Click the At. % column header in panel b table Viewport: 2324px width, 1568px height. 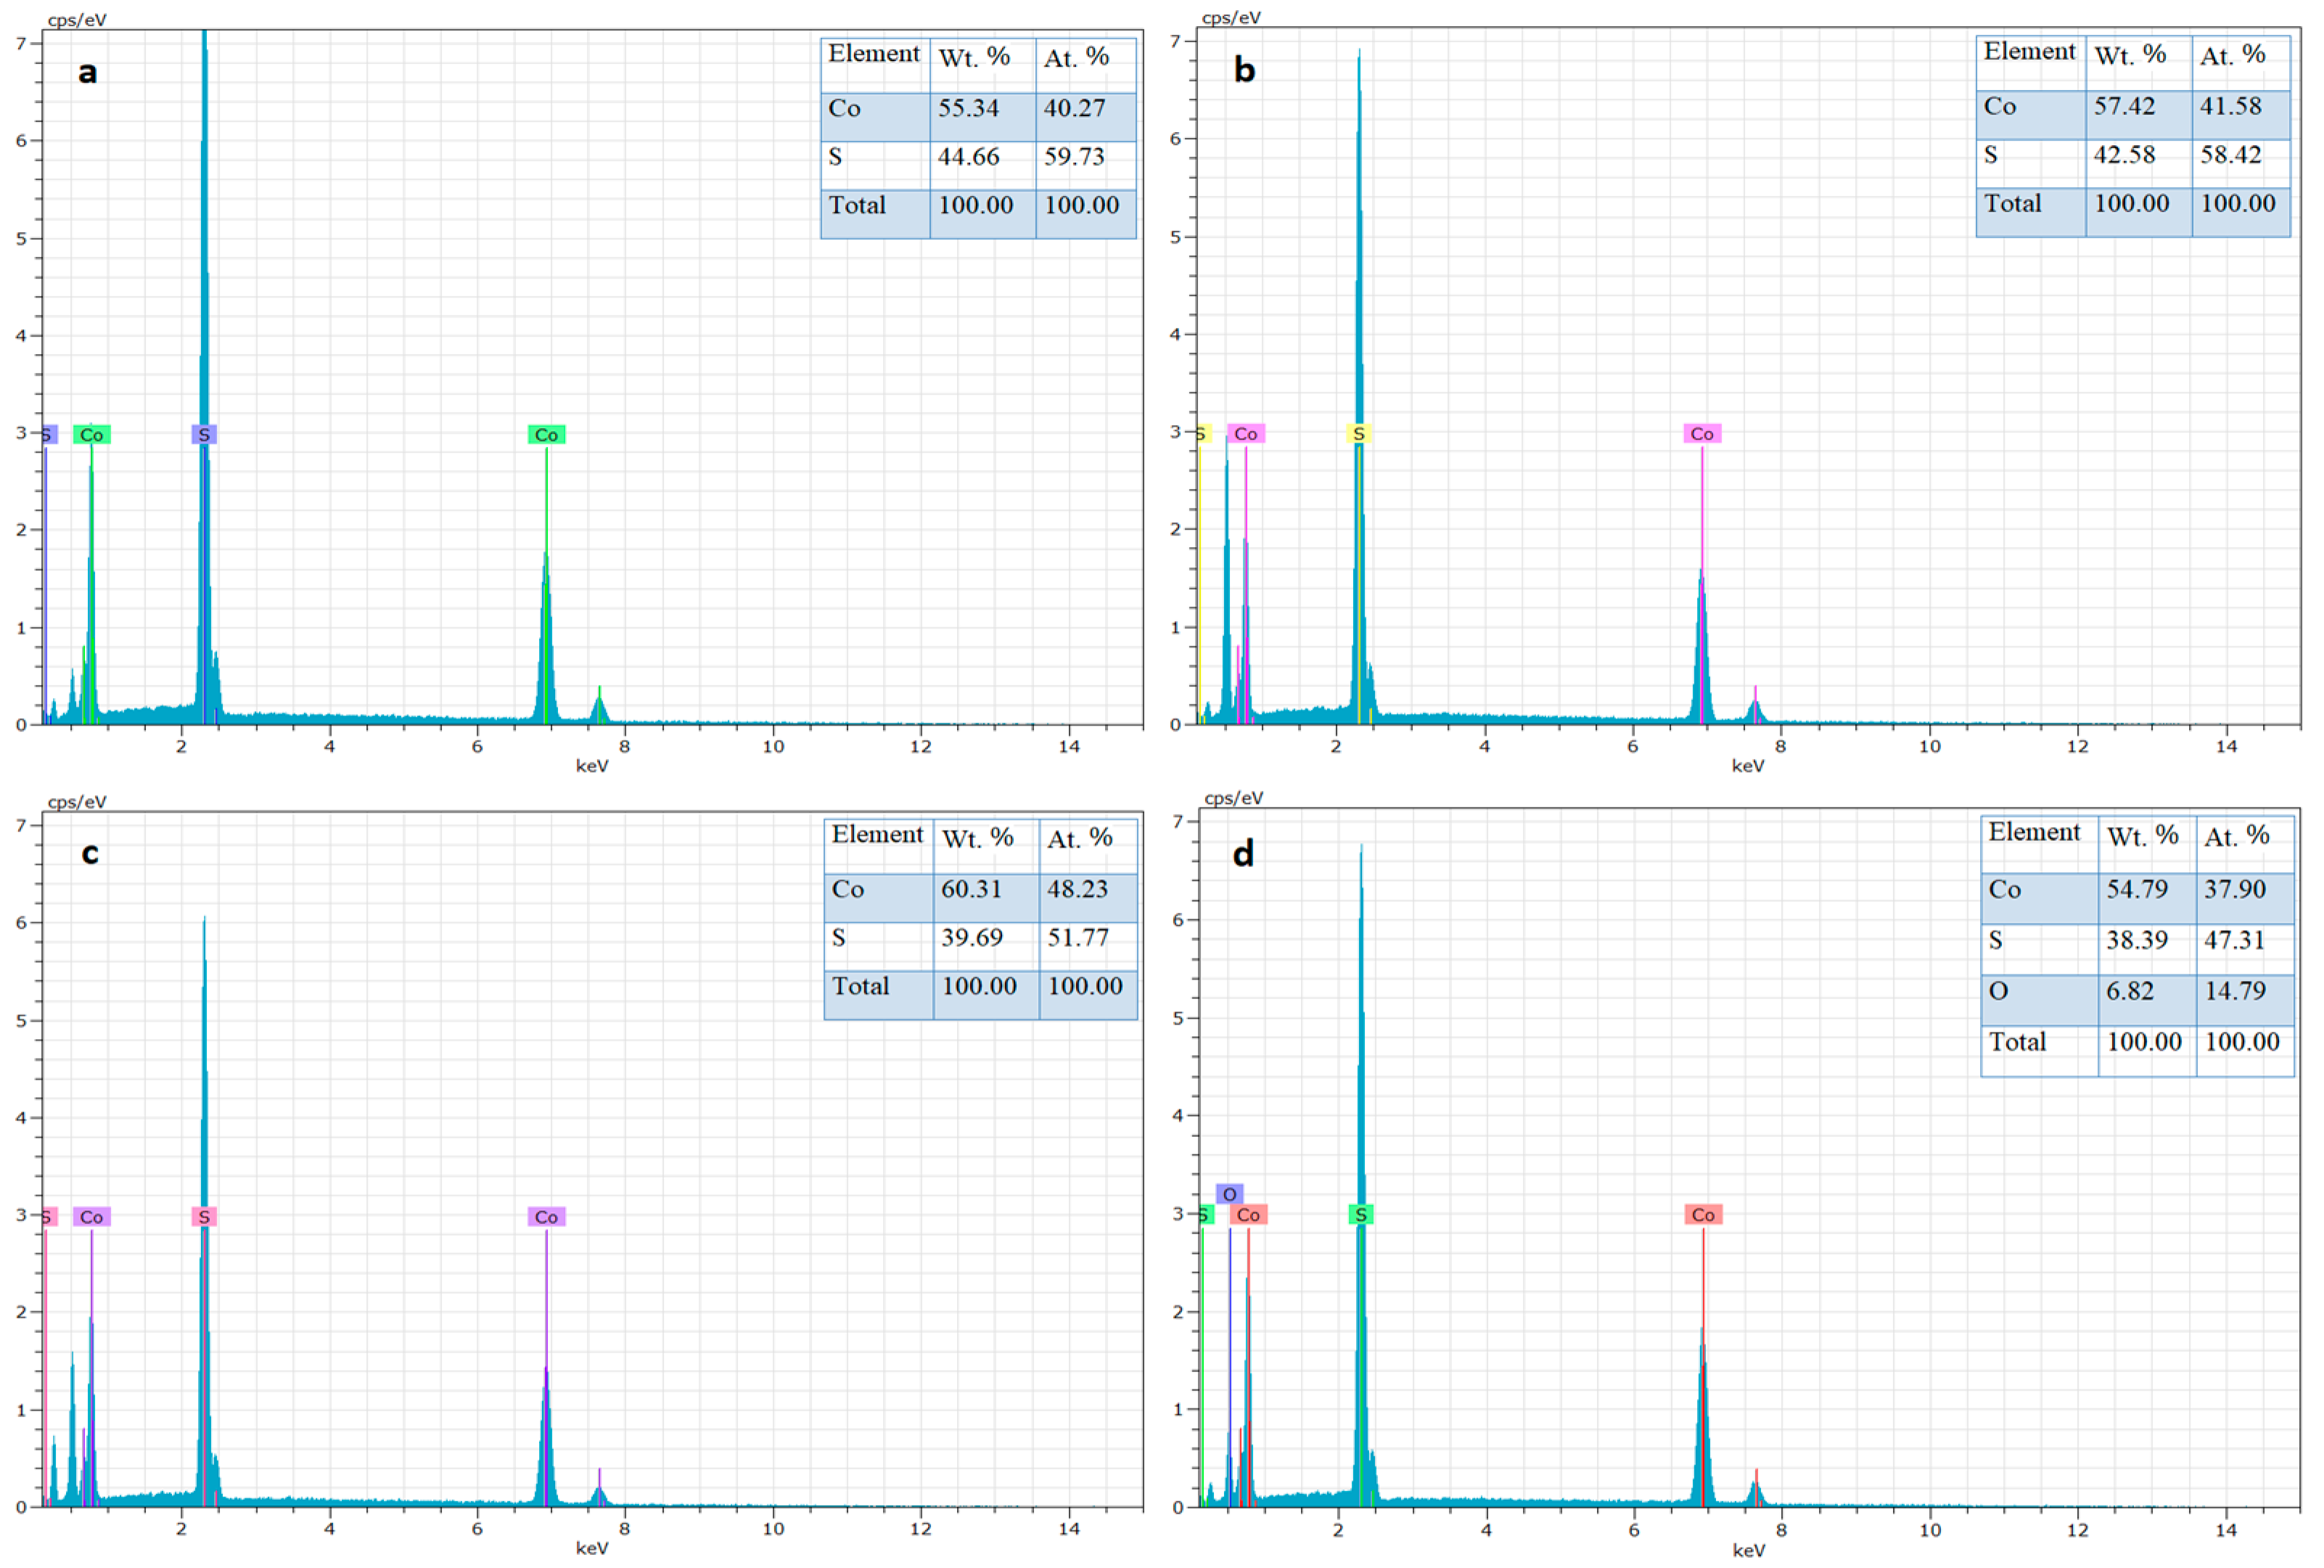click(x=2232, y=55)
